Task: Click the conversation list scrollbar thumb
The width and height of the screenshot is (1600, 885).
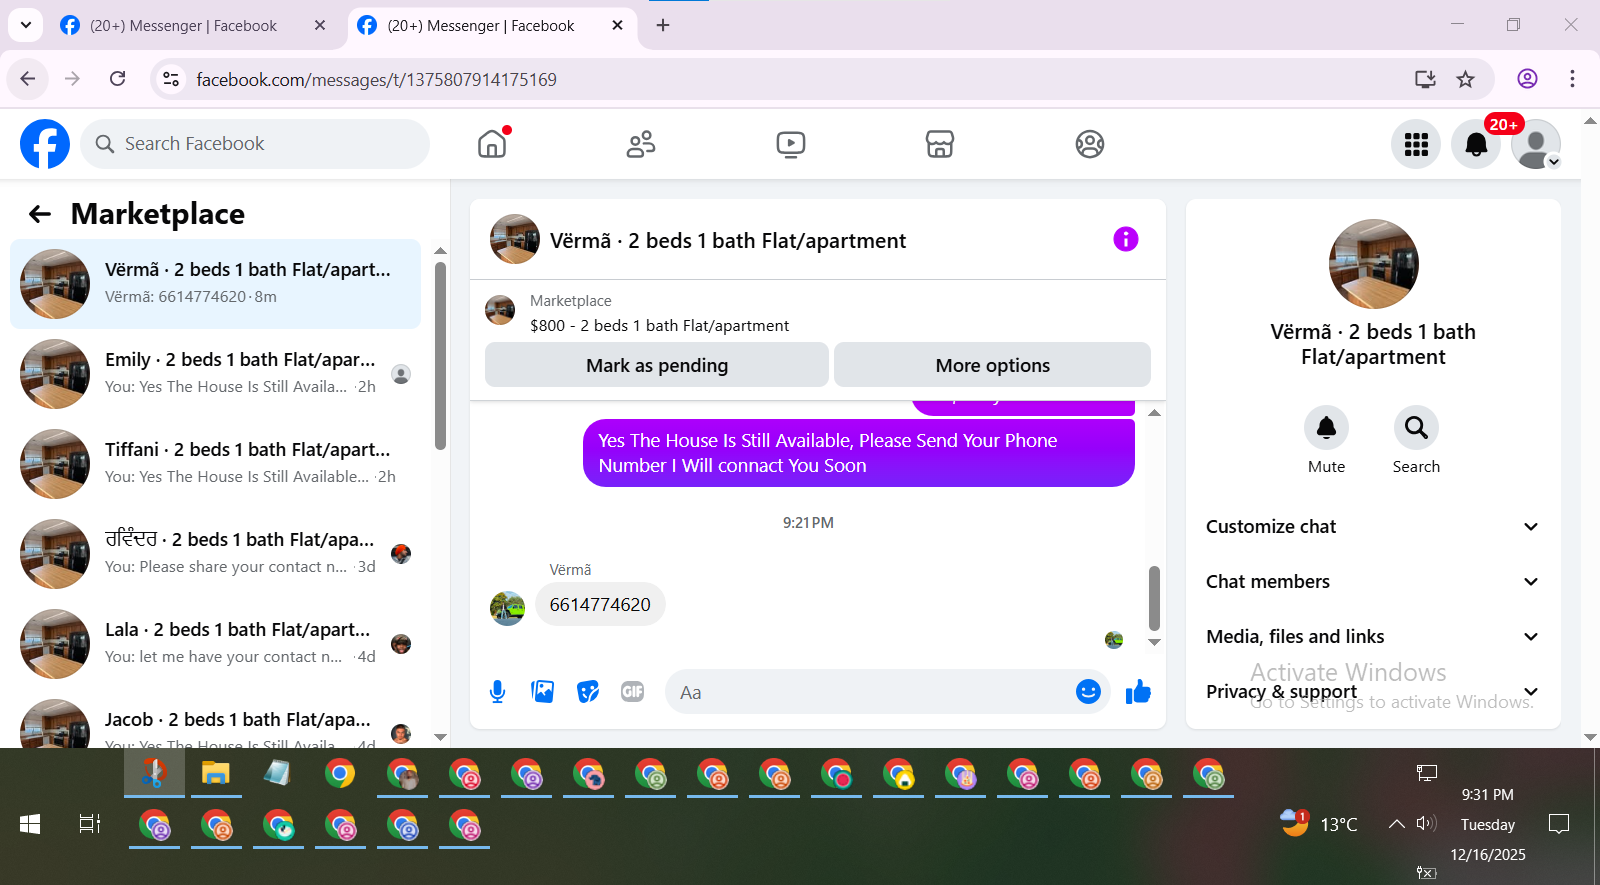Action: [440, 356]
